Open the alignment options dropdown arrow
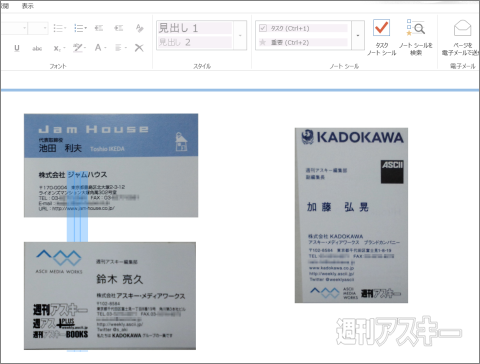 point(125,48)
